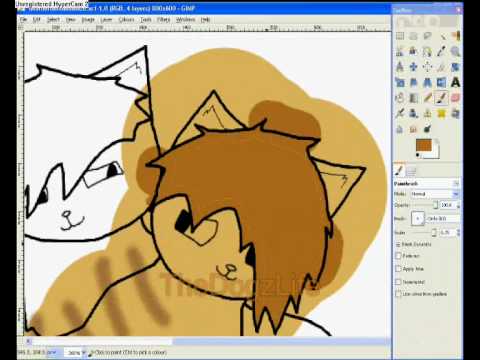Image resolution: width=480 pixels, height=360 pixels.
Task: Click the brown foreground color swatch
Action: tap(423, 145)
